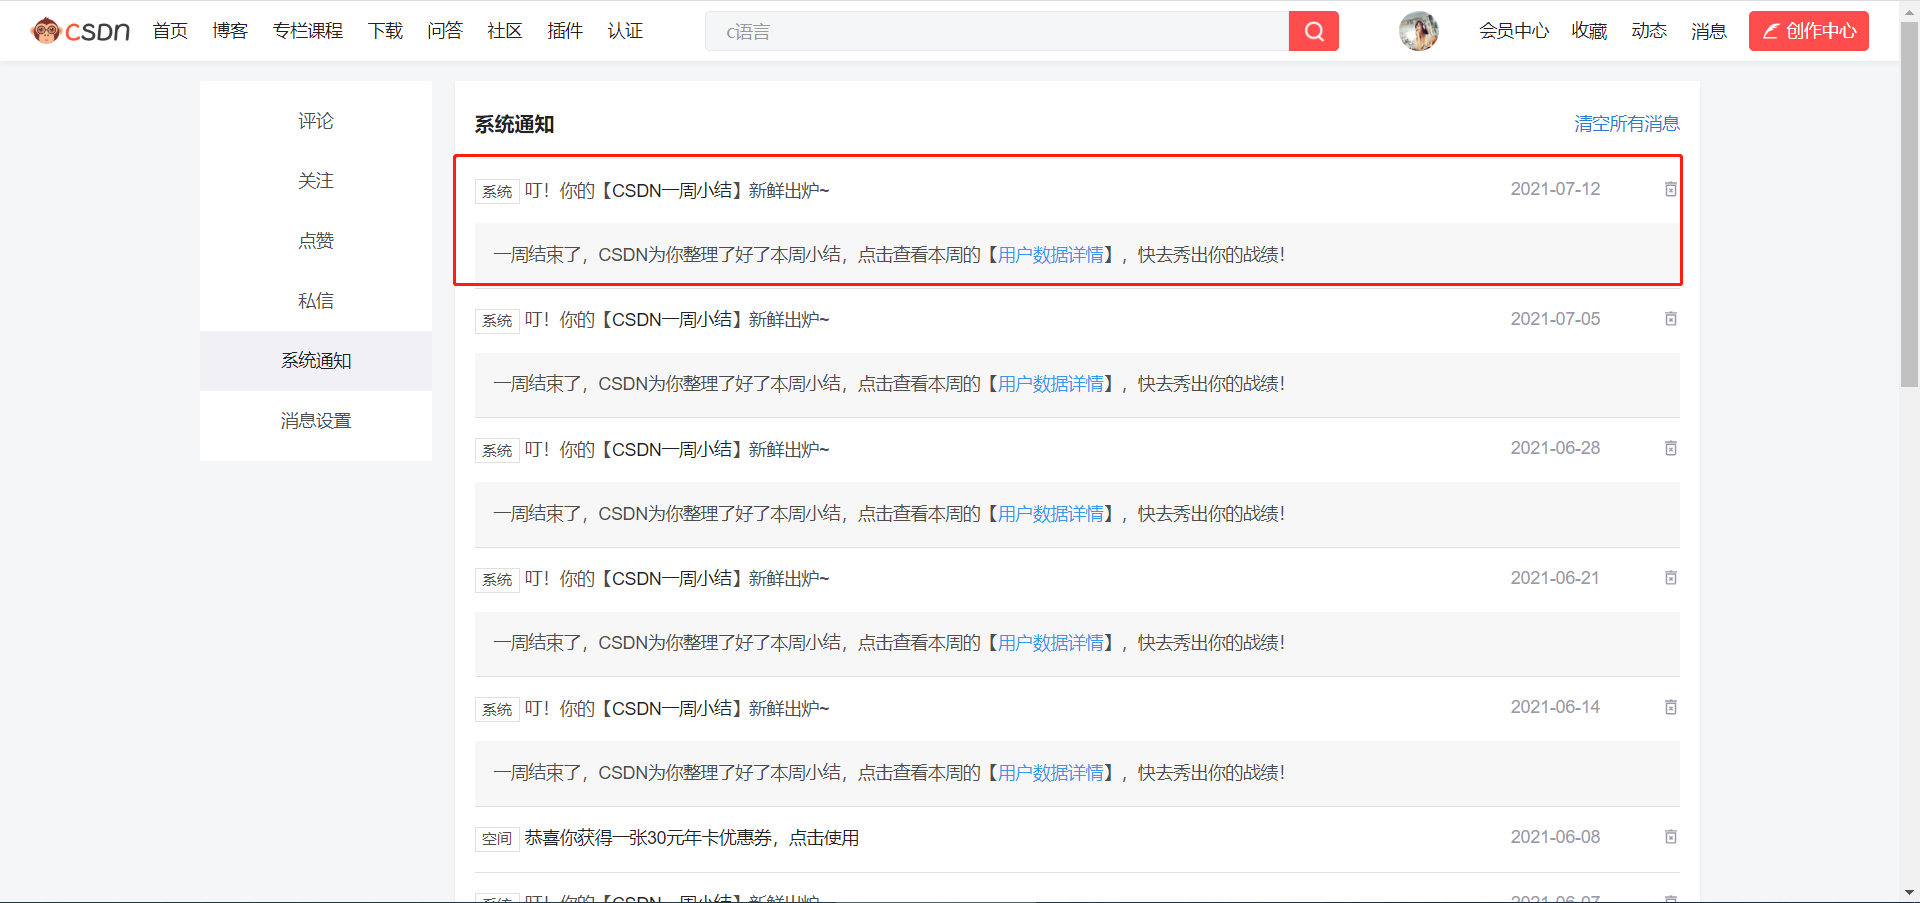Click the page vertical scrollbar thumb
Viewport: 1920px width, 903px height.
coord(1909,204)
